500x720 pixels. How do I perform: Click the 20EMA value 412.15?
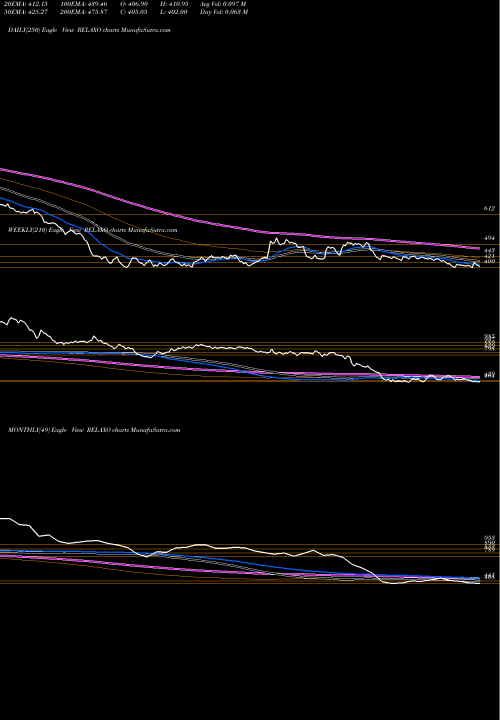coord(25,4)
